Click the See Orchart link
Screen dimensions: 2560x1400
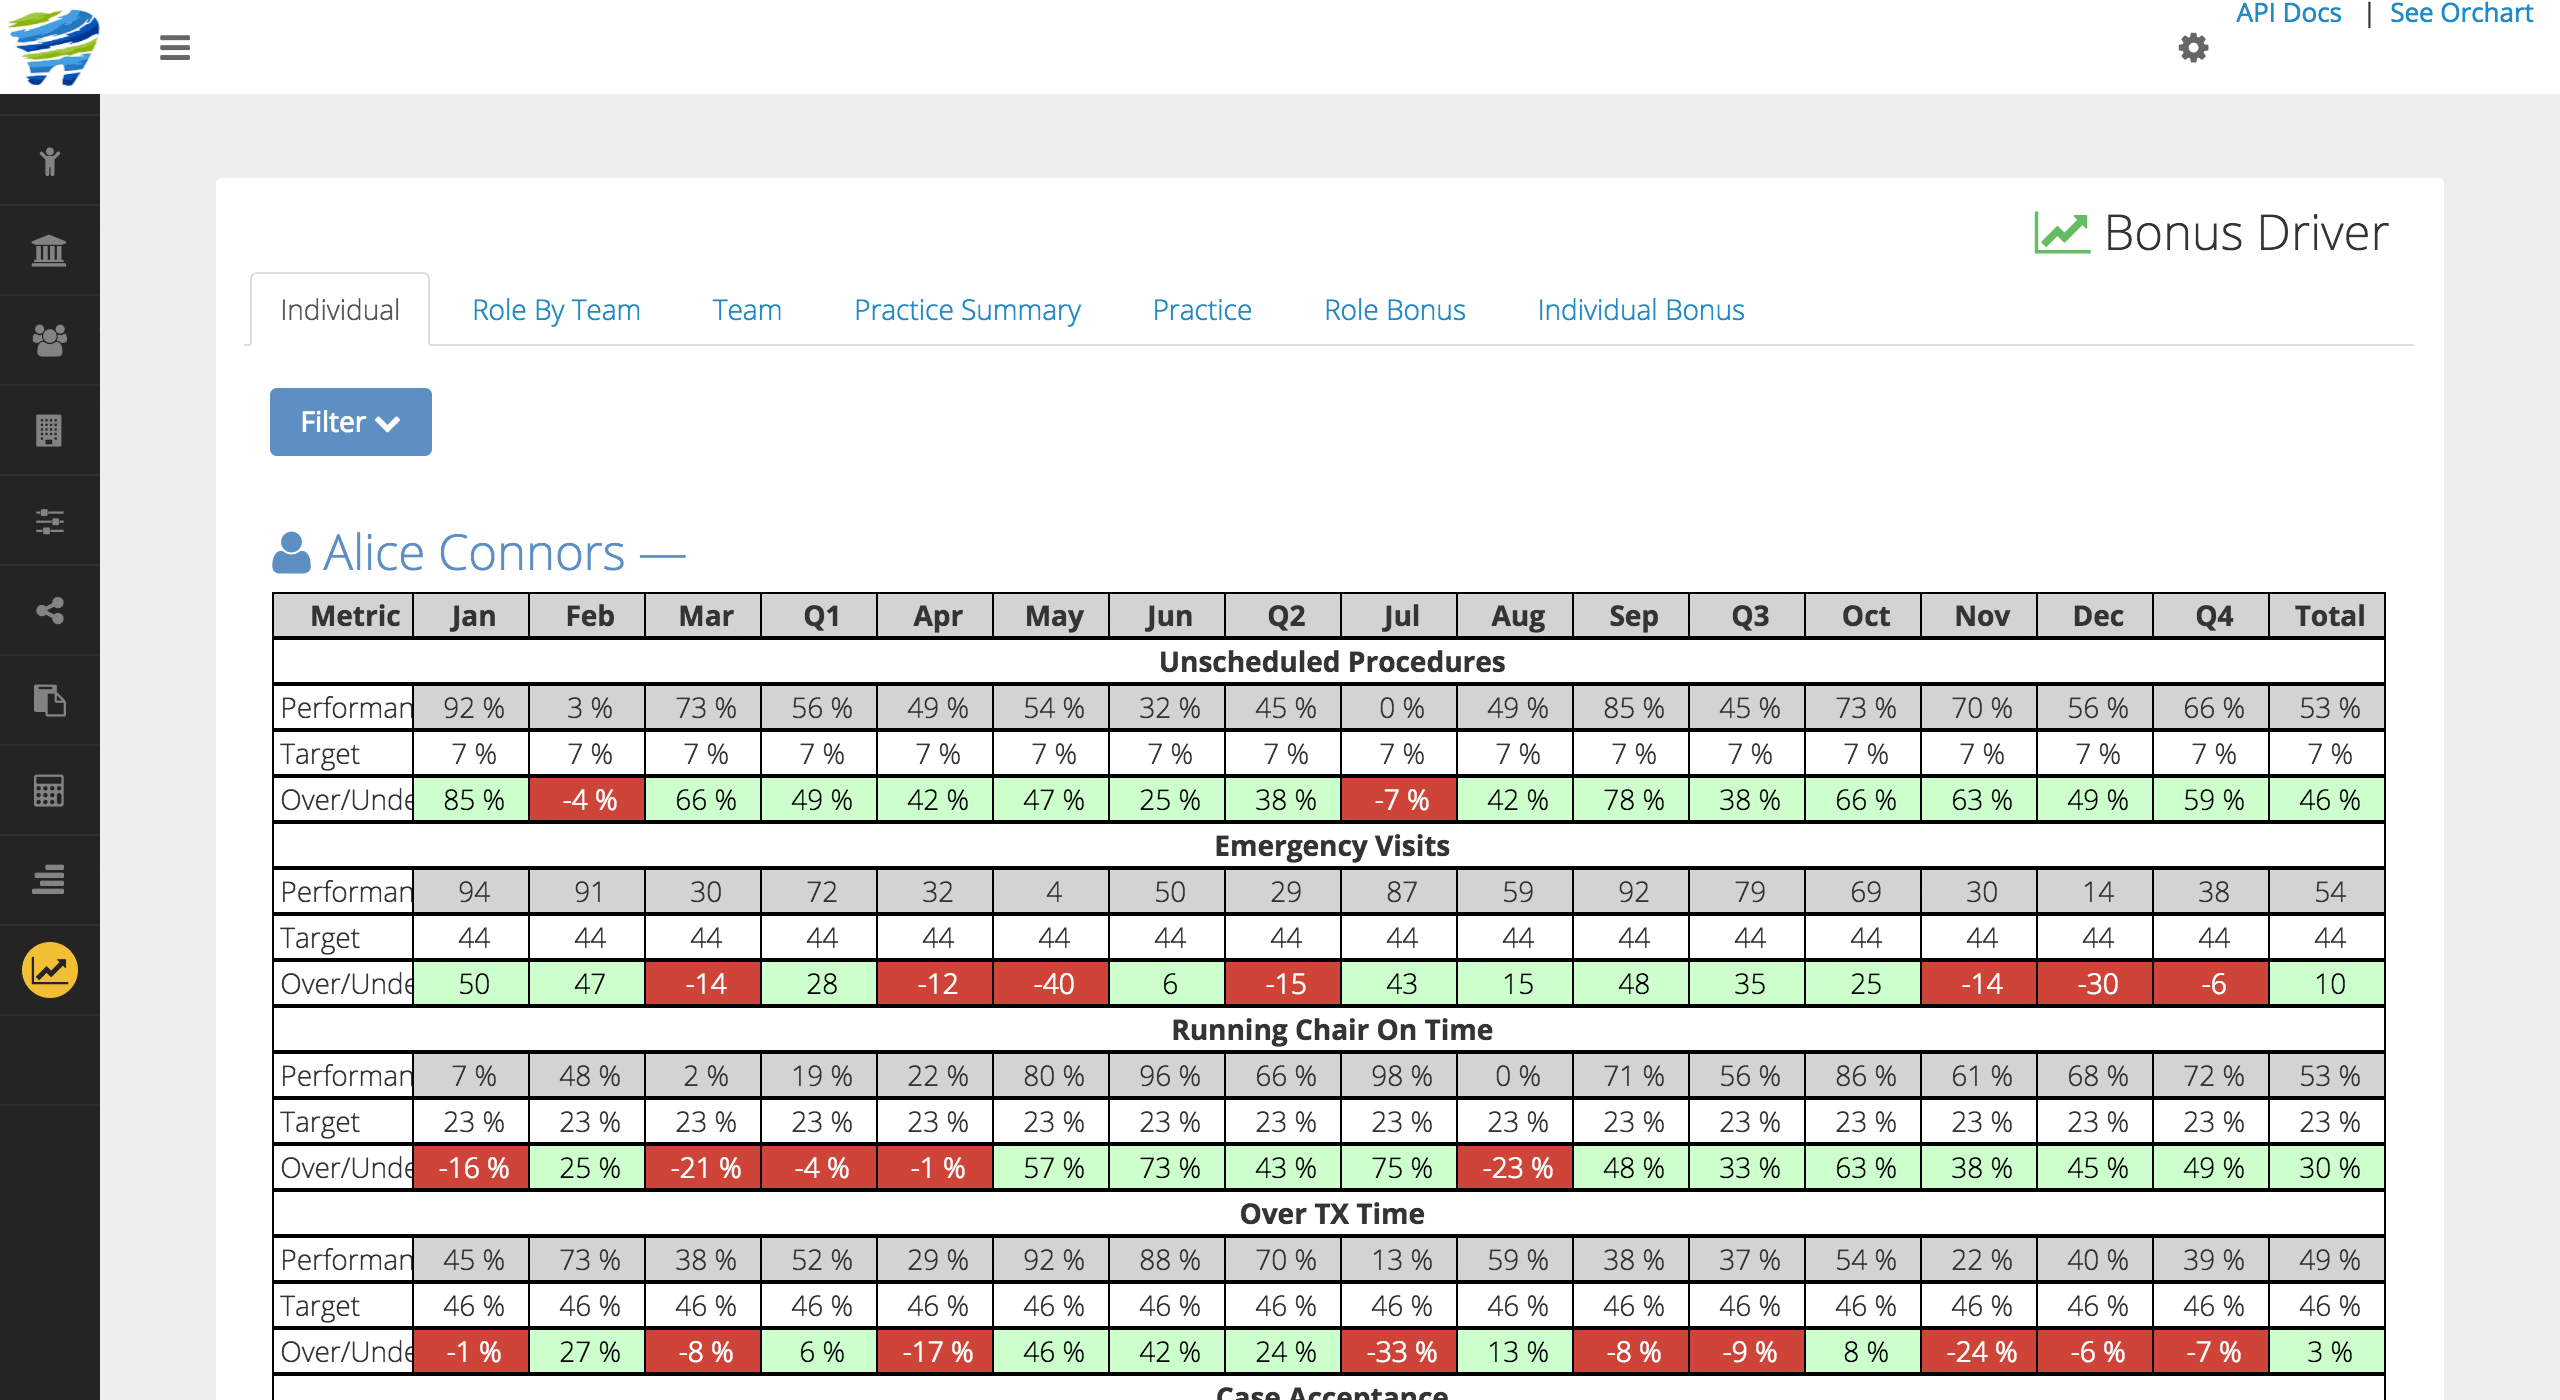(2461, 14)
